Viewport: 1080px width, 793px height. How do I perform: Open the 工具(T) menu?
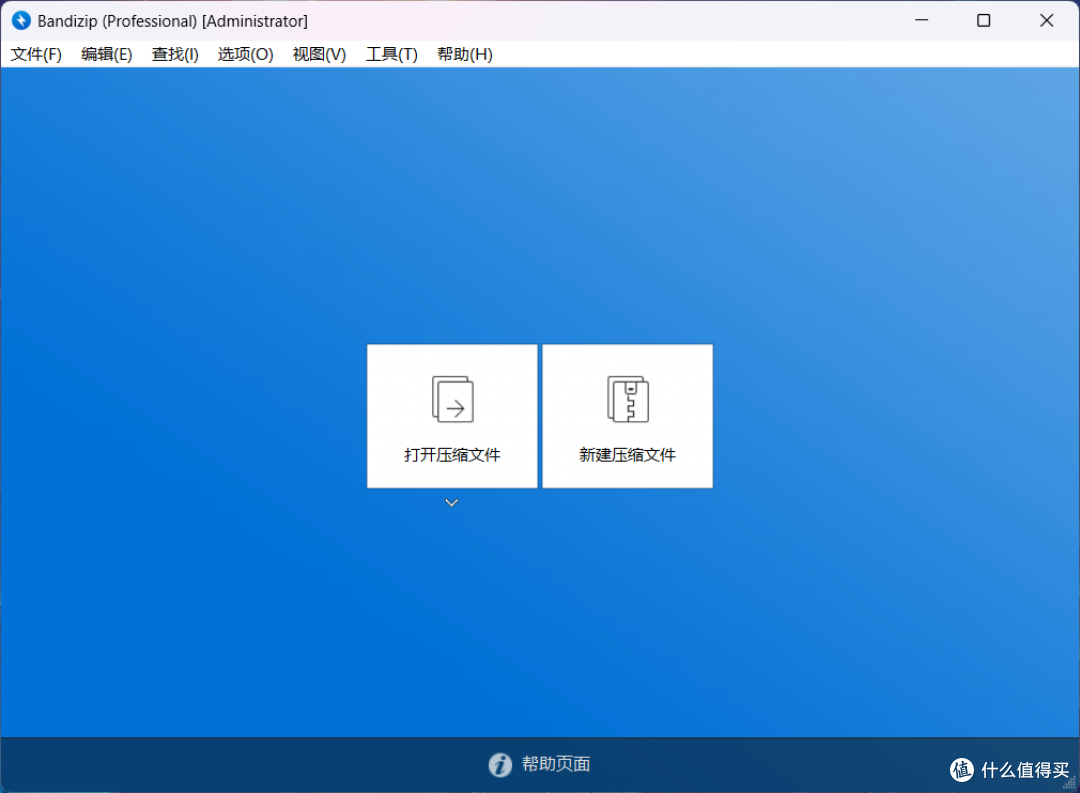click(x=391, y=54)
